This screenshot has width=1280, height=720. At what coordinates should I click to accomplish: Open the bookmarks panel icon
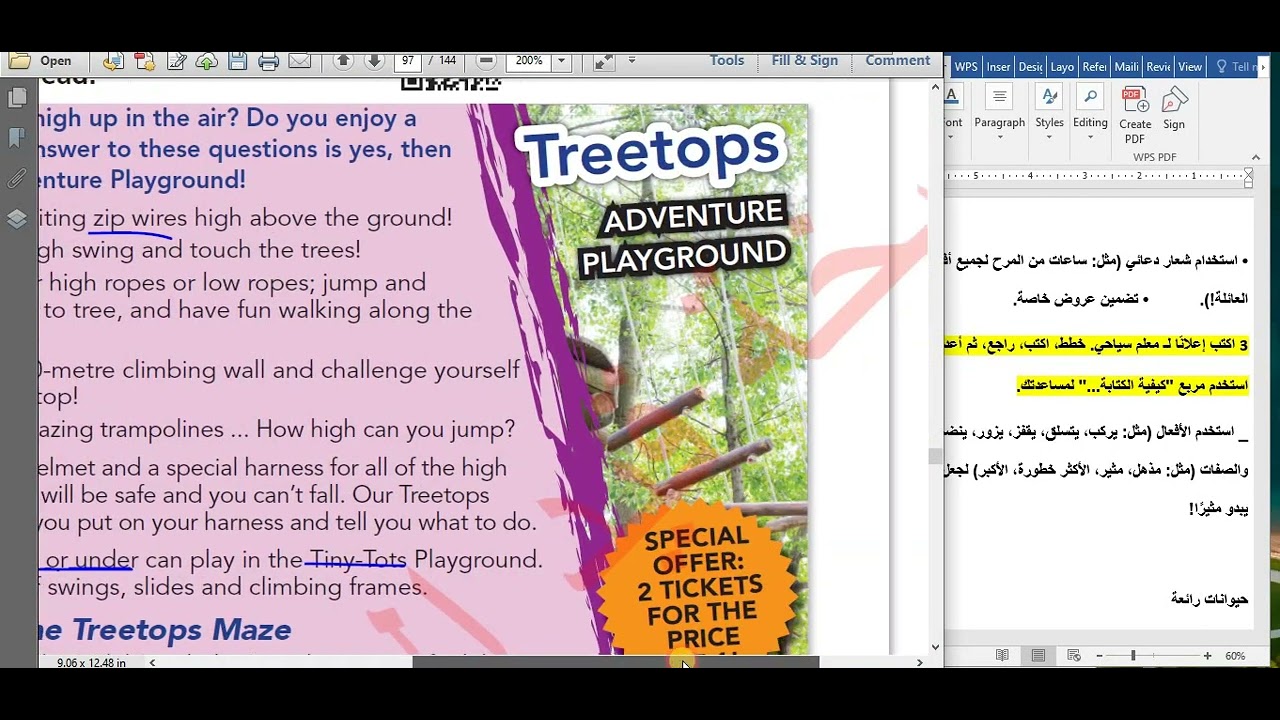[x=17, y=137]
